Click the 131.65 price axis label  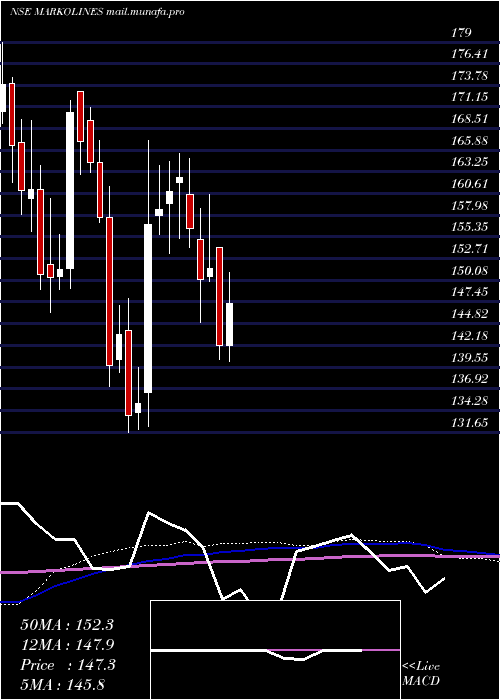pos(469,422)
